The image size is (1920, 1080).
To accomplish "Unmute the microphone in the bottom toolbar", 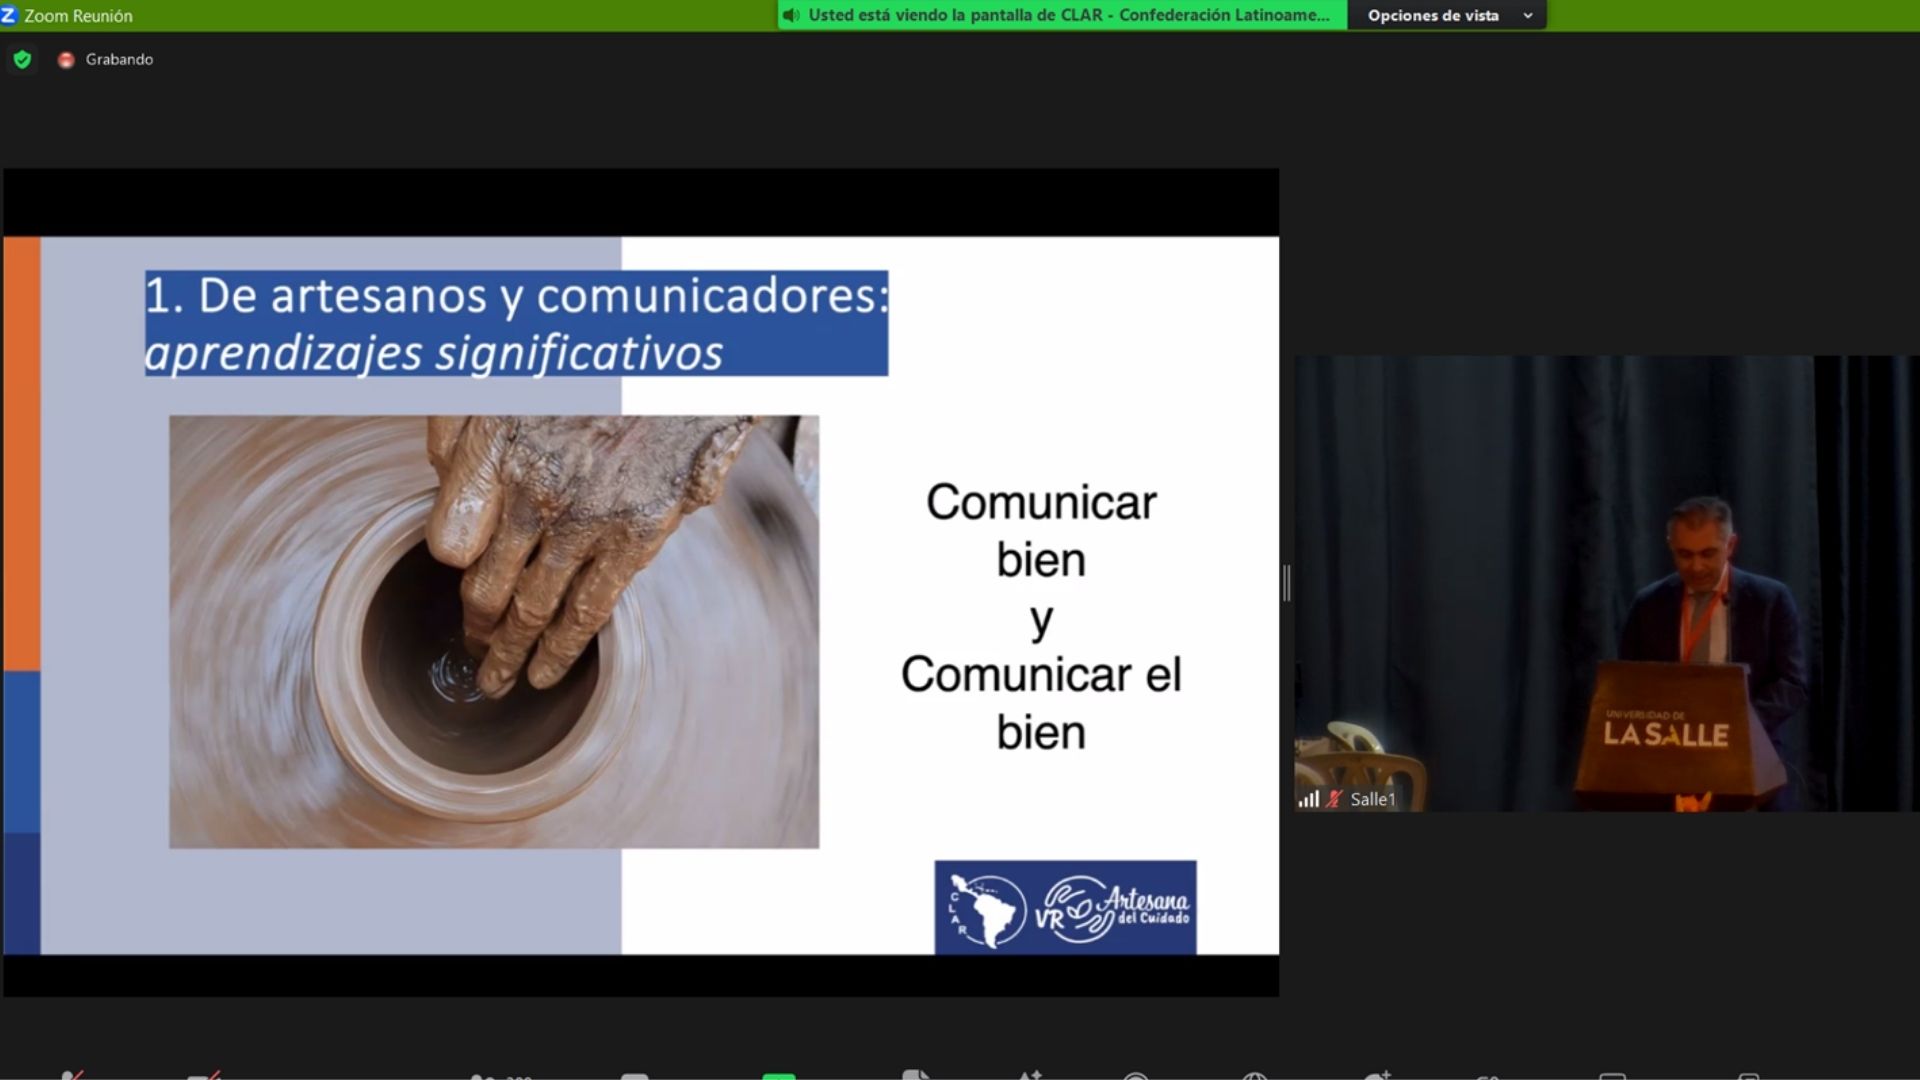I will click(x=71, y=1076).
